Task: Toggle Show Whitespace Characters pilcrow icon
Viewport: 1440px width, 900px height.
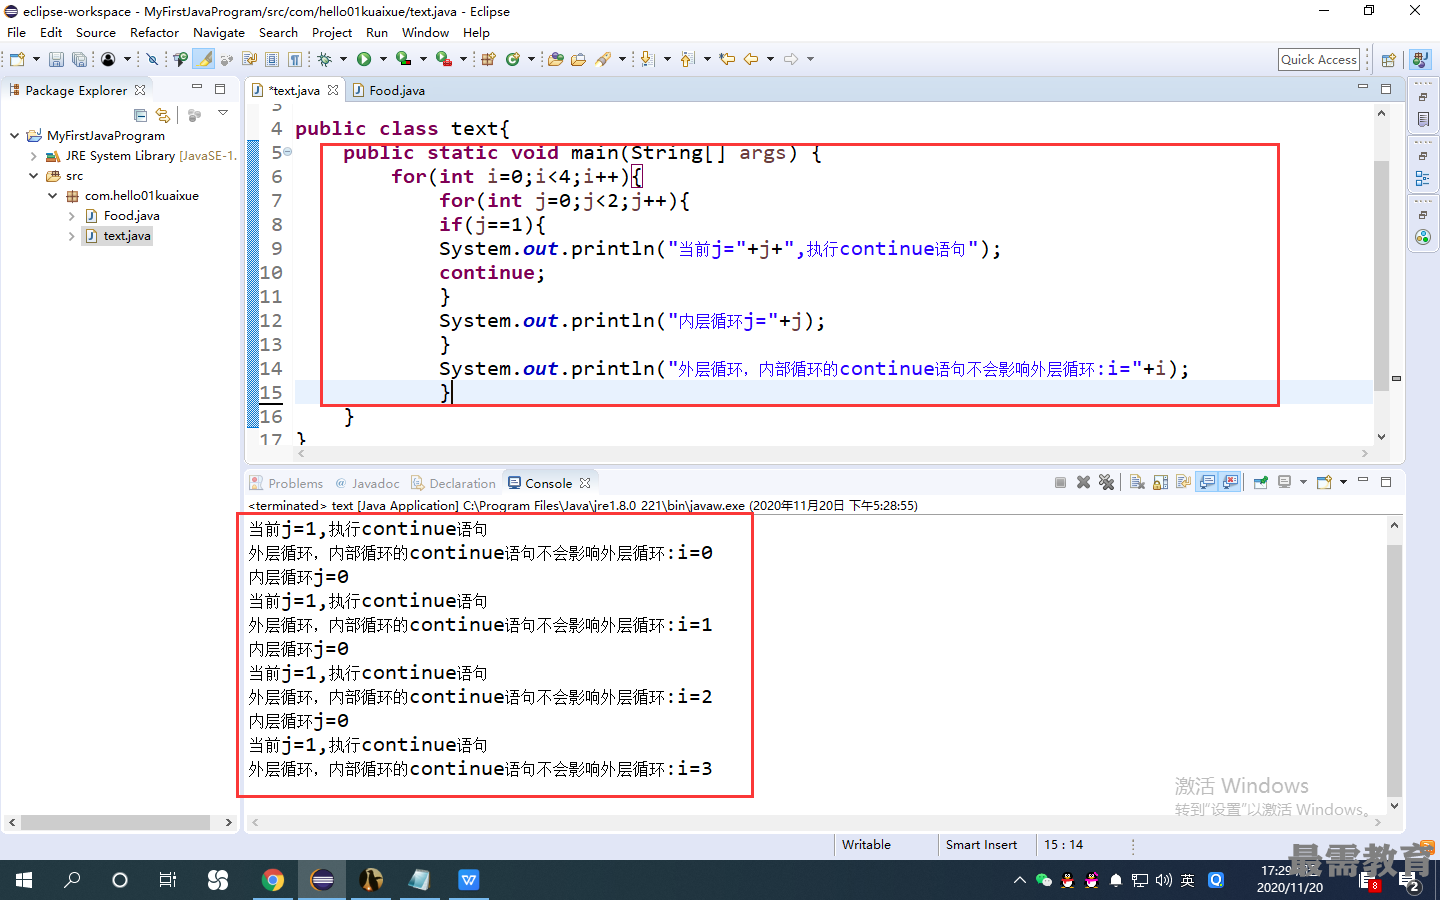Action: tap(294, 59)
